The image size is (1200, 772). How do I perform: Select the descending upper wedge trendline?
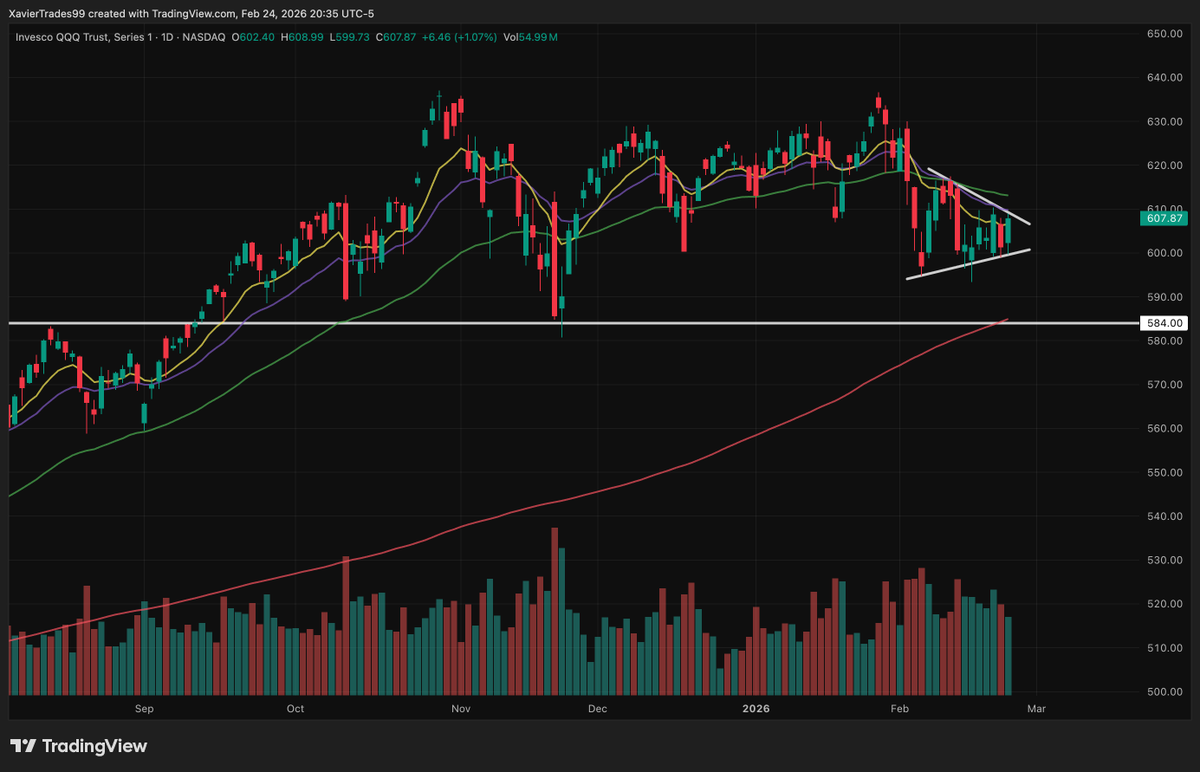point(978,195)
